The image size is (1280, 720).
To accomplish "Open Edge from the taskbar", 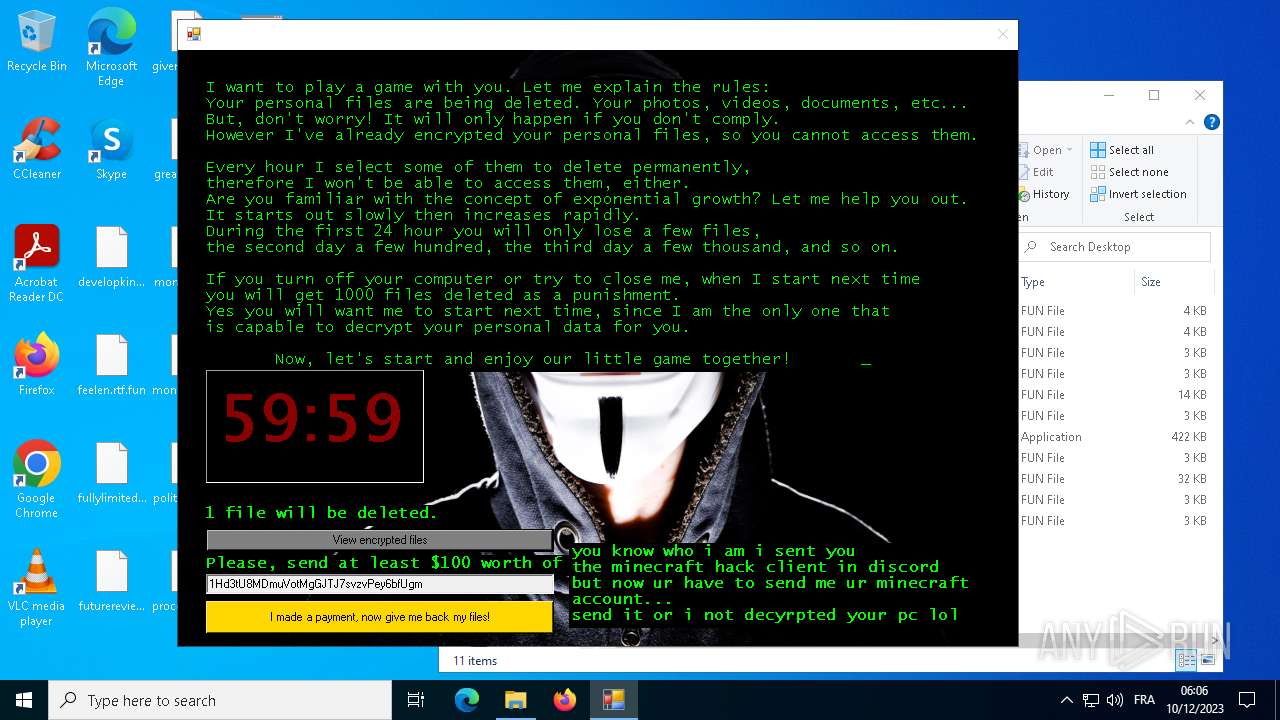I will click(467, 700).
